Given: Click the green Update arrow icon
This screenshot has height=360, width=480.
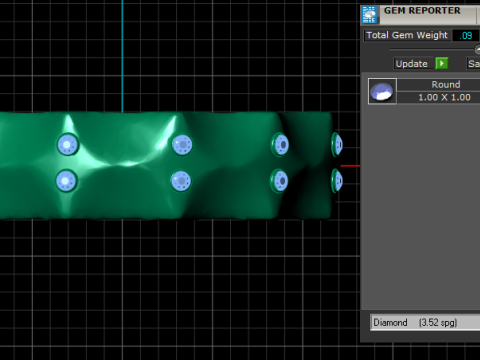Looking at the screenshot, I should click(x=442, y=63).
